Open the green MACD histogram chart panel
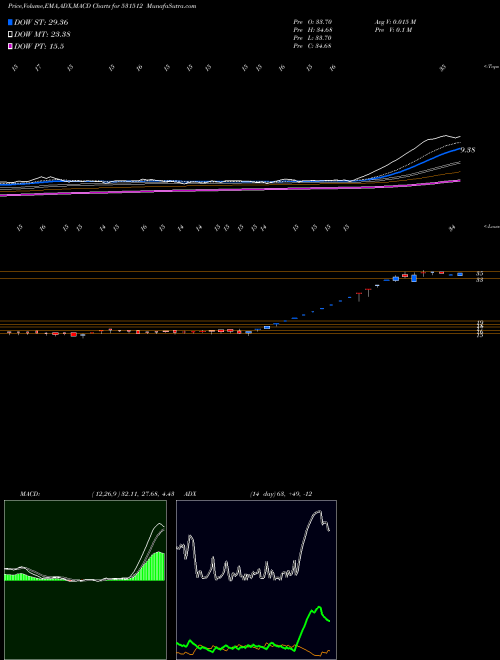The width and height of the screenshot is (500, 660). [85, 580]
